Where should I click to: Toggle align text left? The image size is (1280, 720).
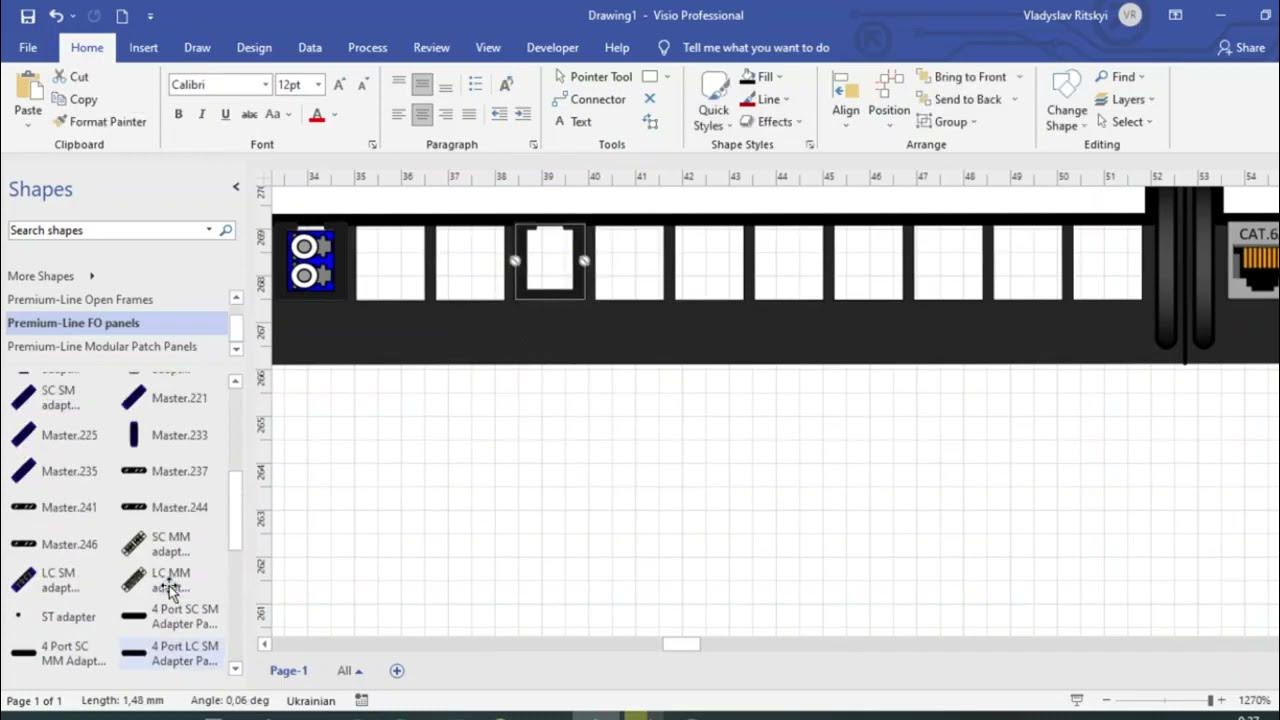coord(399,114)
